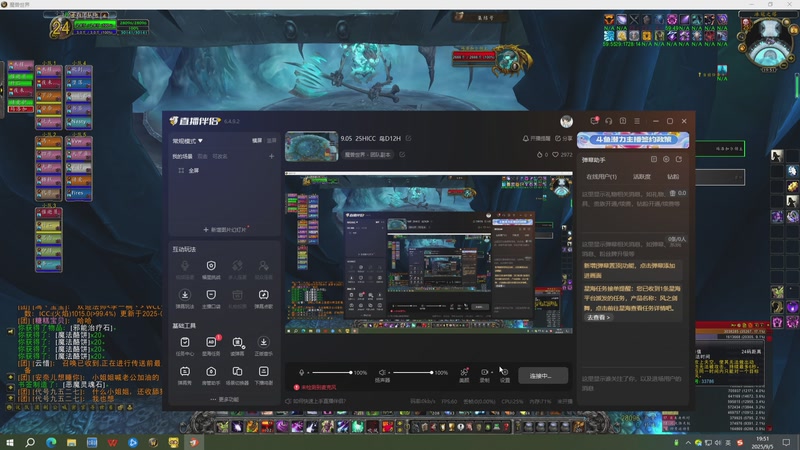Expand the recording options dropdown arrow
Screen dimensions: 800x450
click(492, 372)
